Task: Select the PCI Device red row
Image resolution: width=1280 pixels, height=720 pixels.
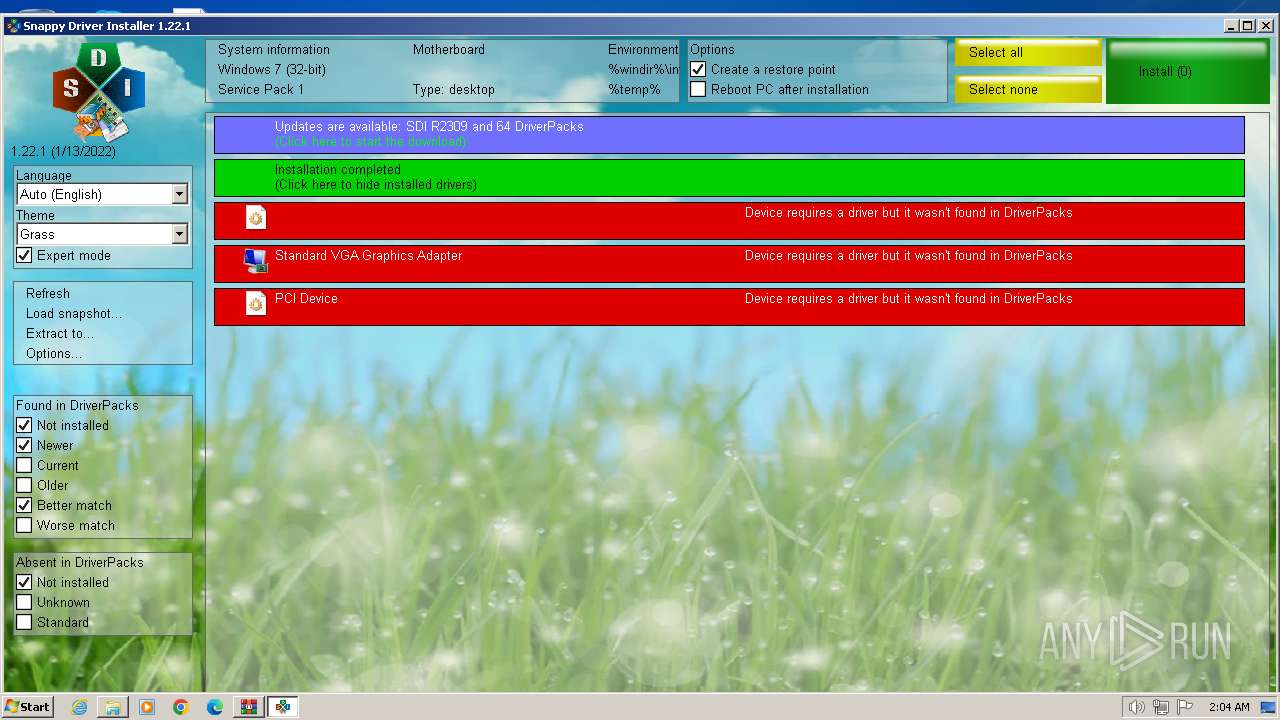Action: [x=729, y=307]
